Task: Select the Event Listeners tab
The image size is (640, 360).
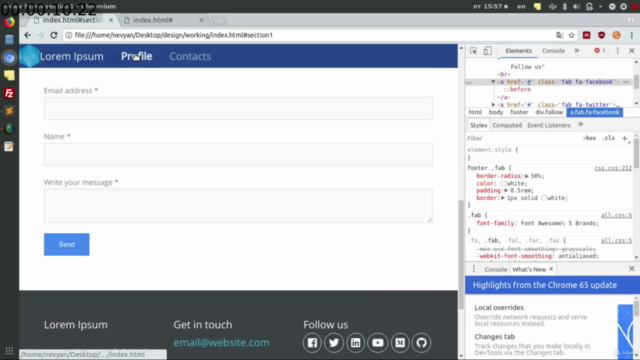Action: 549,125
